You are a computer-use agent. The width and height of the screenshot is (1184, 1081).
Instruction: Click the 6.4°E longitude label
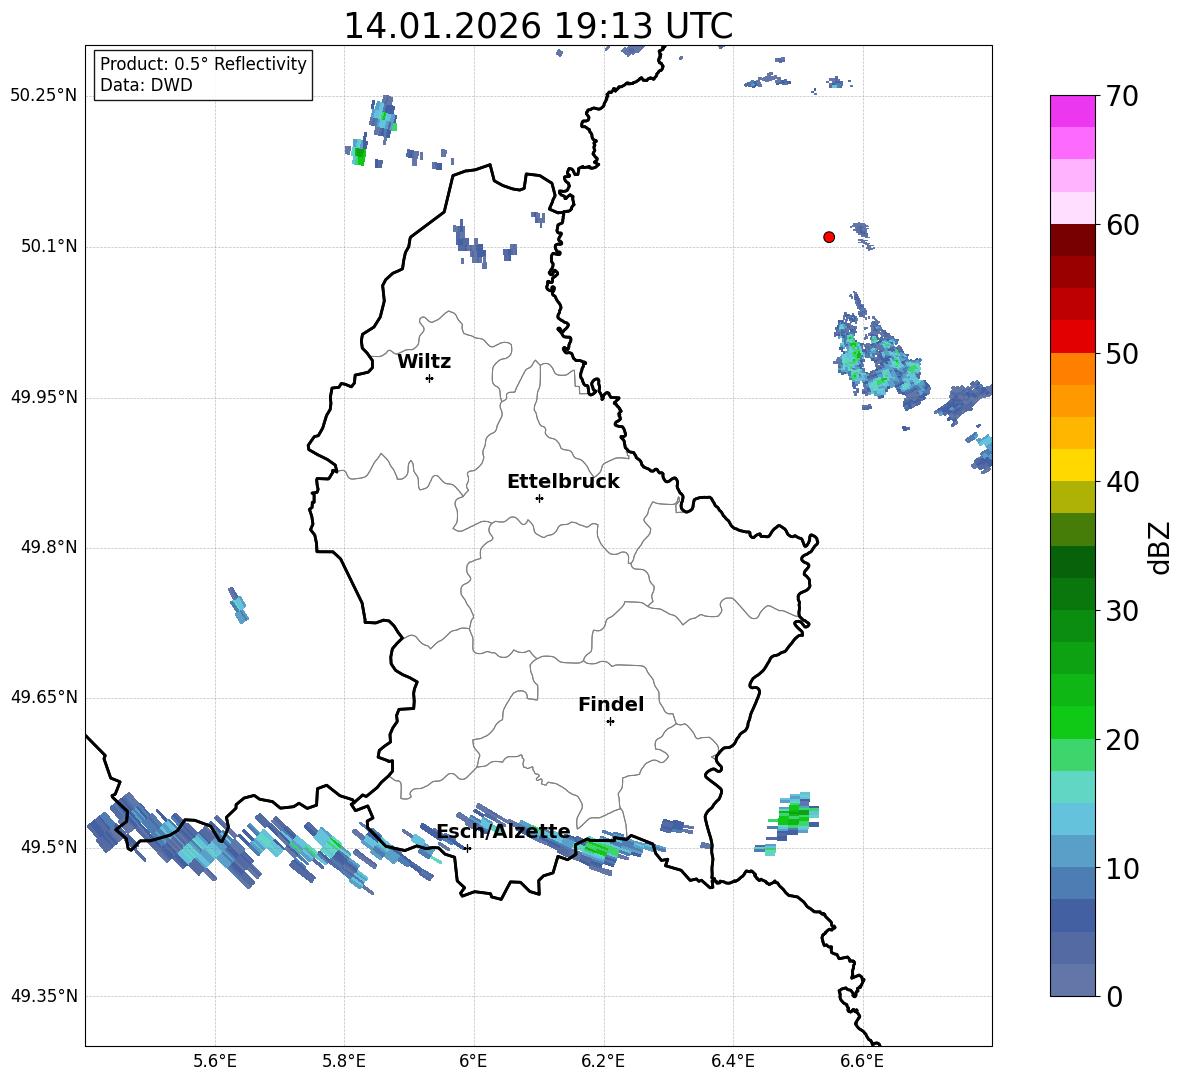[x=732, y=1061]
